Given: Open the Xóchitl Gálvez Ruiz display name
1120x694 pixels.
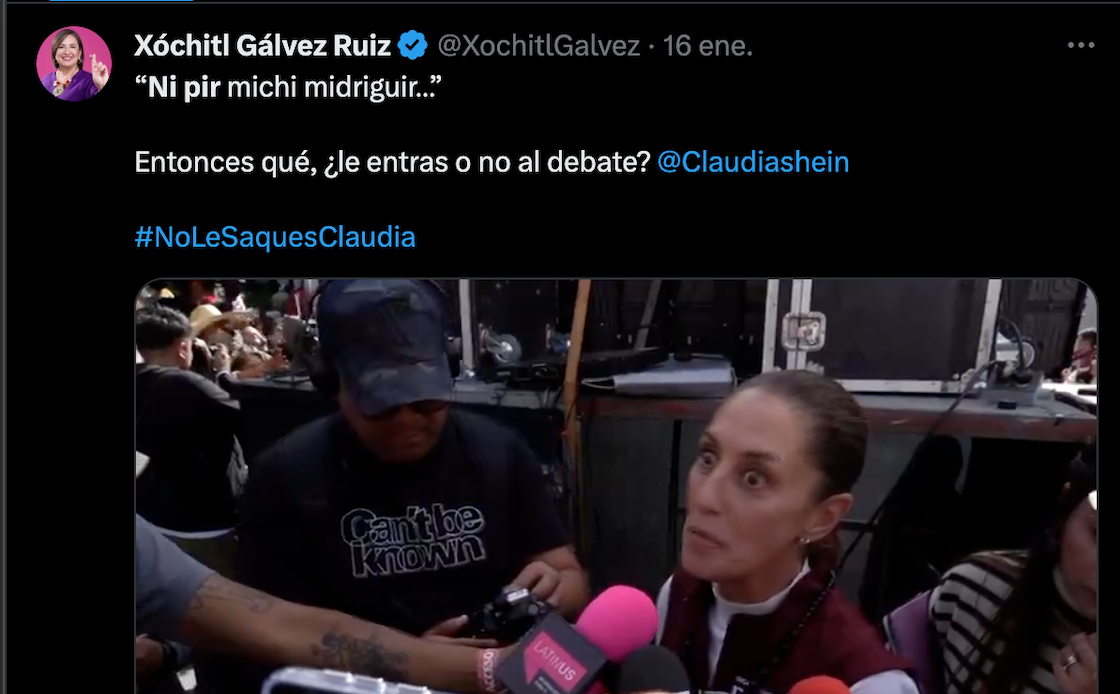Looking at the screenshot, I should [x=262, y=46].
